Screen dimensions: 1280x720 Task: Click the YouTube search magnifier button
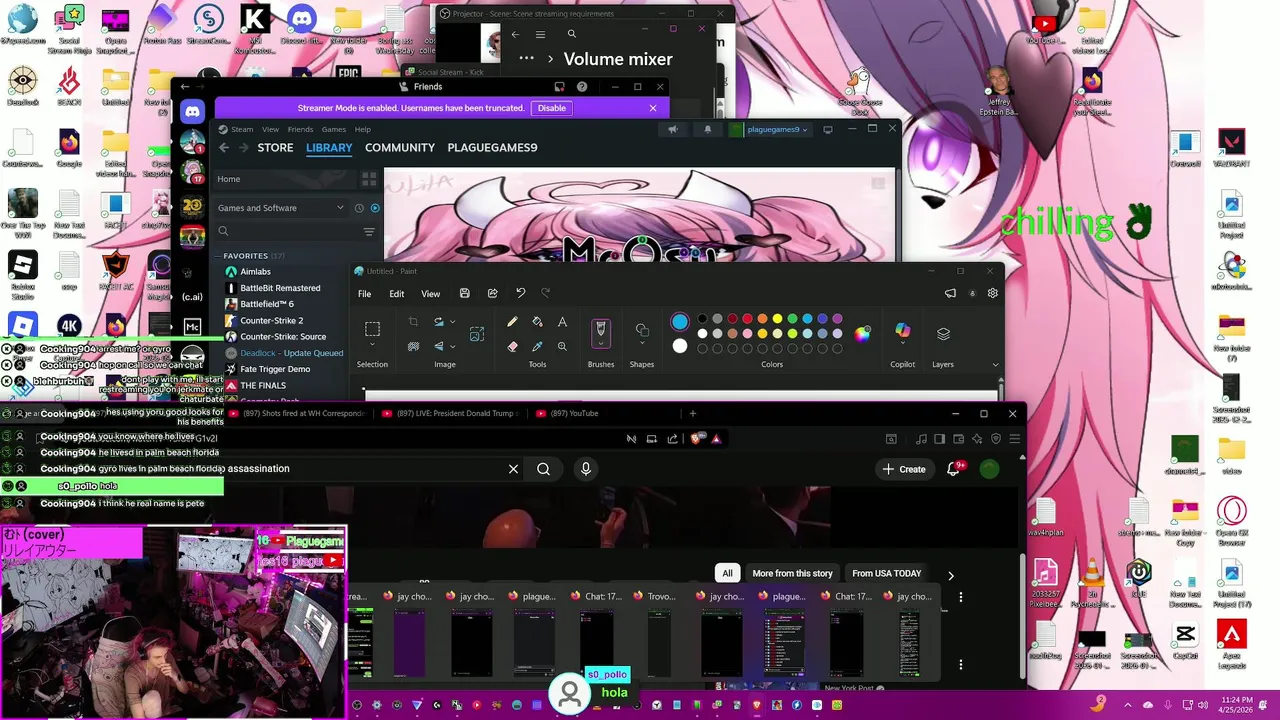click(543, 469)
